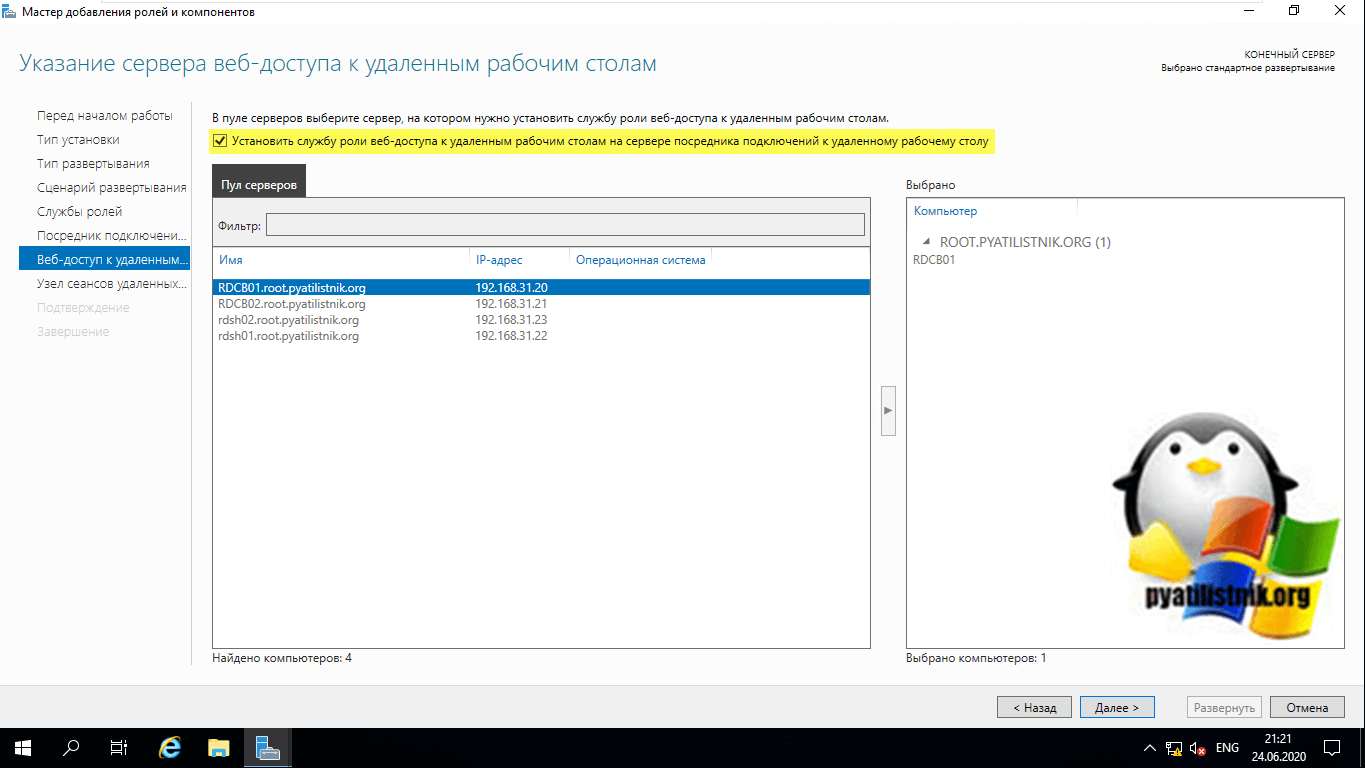
Task: Click the add server arrow button
Action: pyautogui.click(x=888, y=410)
